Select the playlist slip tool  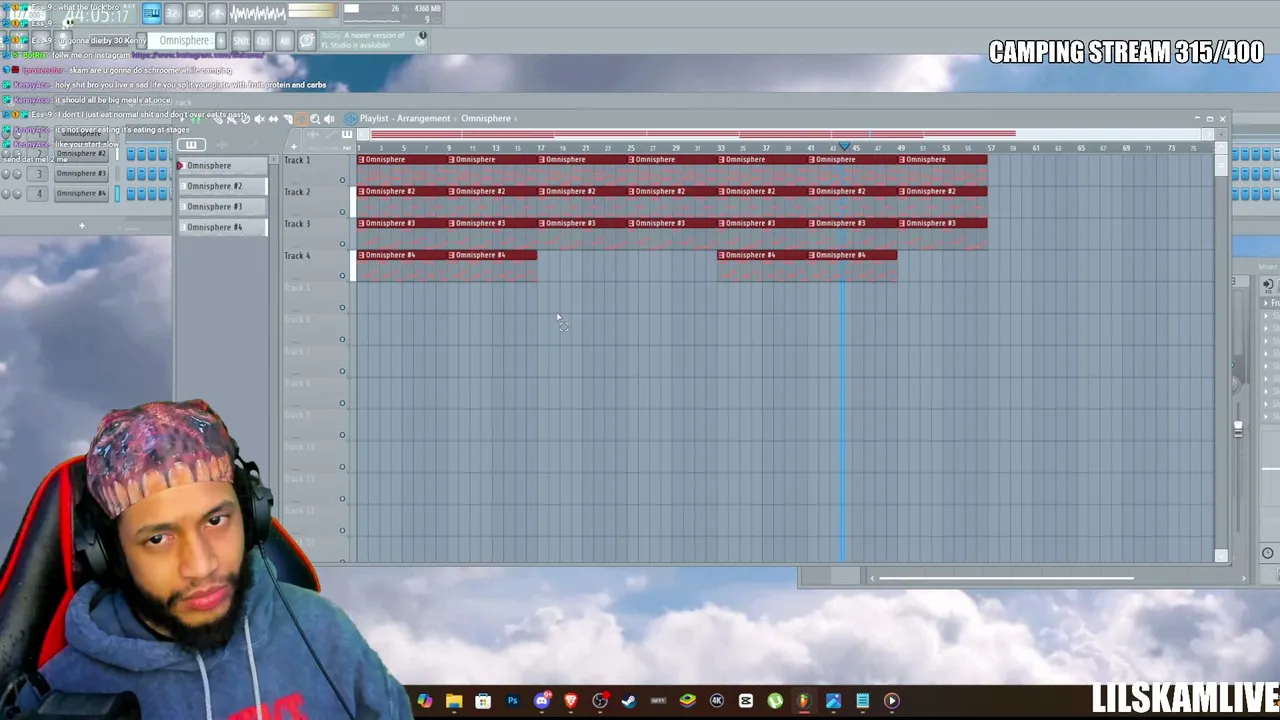tap(273, 119)
